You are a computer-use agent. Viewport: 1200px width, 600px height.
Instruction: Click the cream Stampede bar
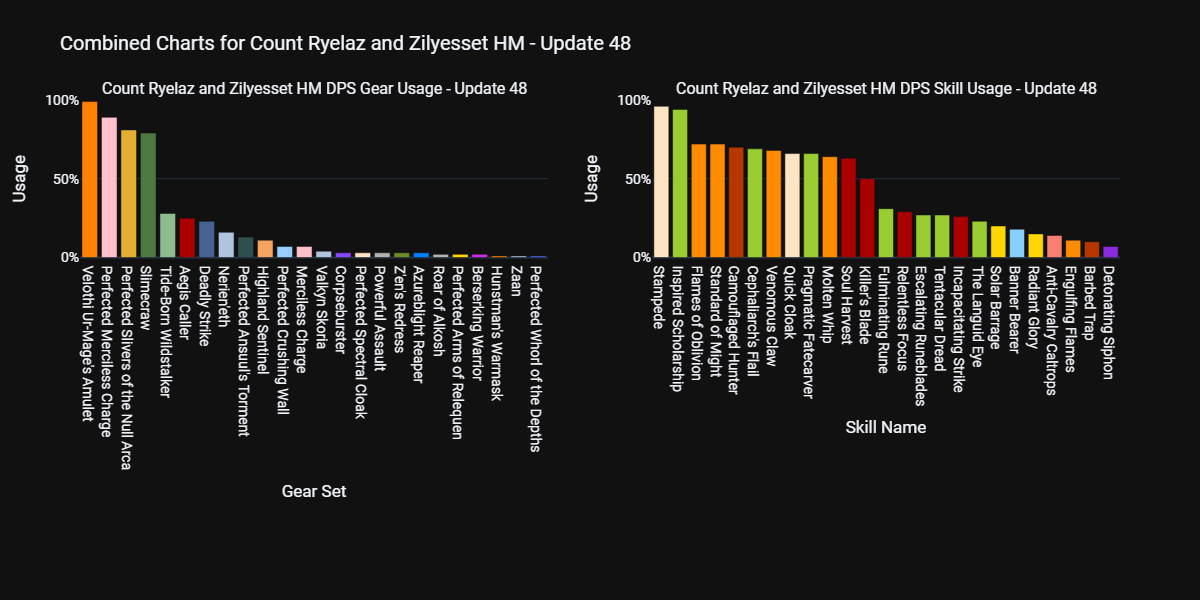point(661,182)
